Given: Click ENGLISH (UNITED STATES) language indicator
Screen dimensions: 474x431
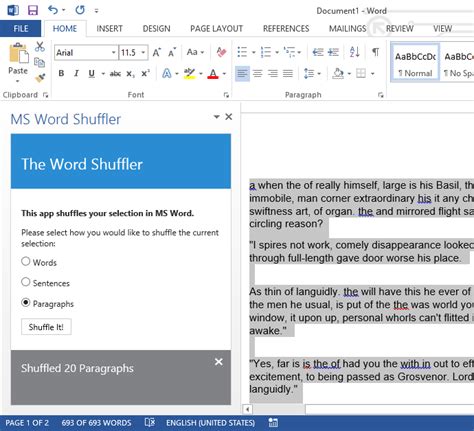Looking at the screenshot, I should point(210,423).
